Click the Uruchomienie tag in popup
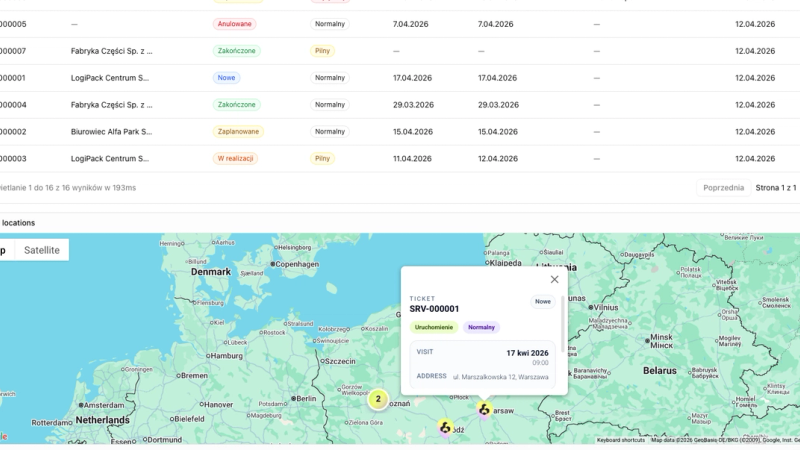800x450 pixels. 434,327
